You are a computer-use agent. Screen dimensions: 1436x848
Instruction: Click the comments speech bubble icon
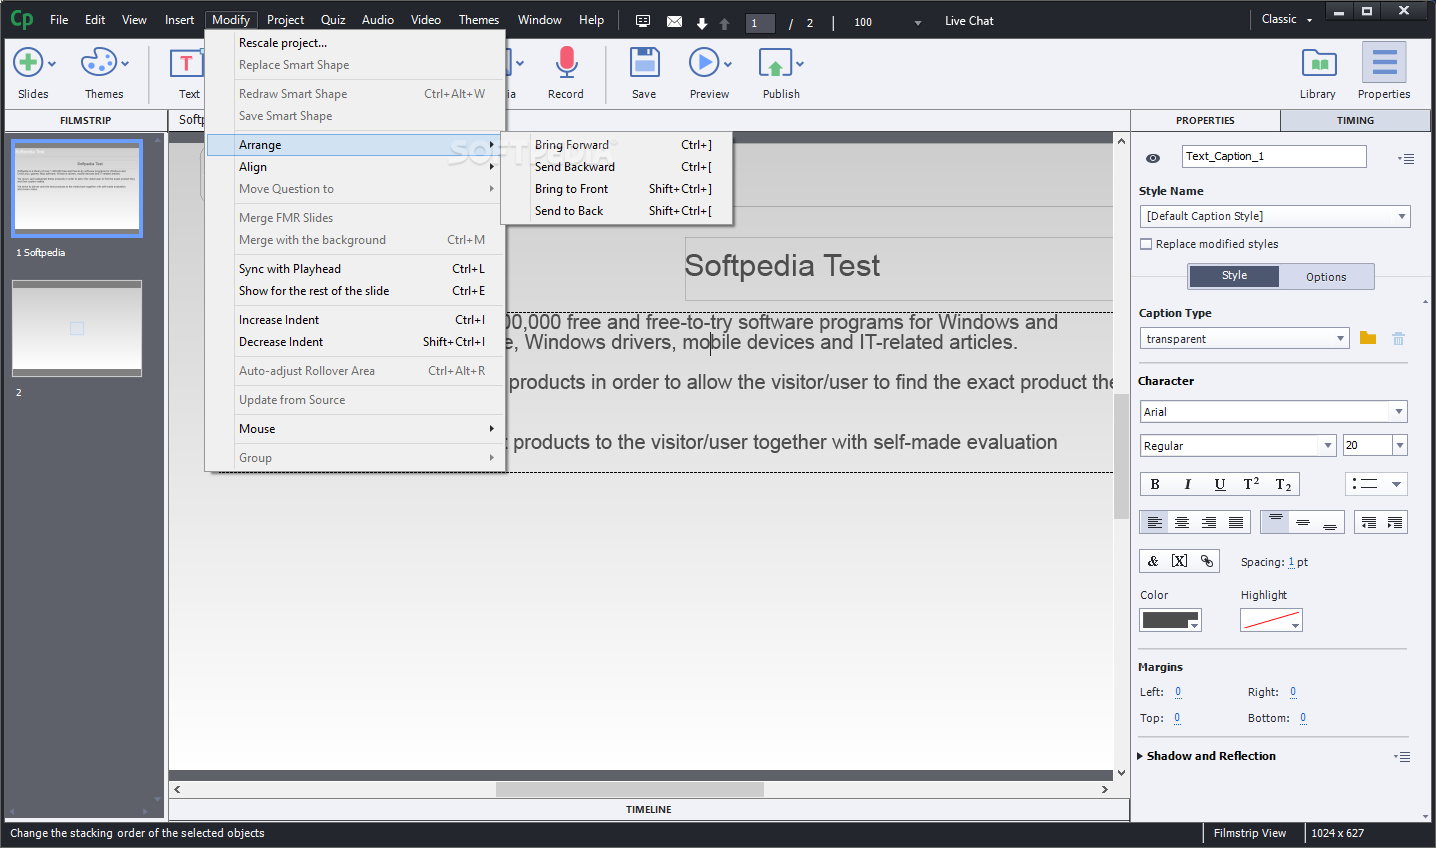[643, 21]
